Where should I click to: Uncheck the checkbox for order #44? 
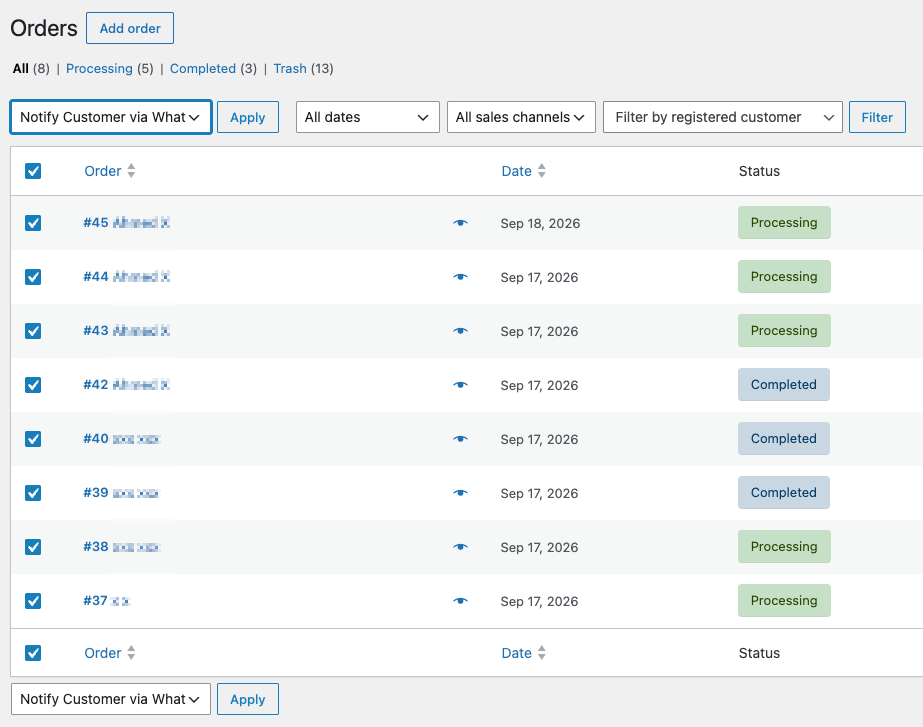pyautogui.click(x=33, y=277)
